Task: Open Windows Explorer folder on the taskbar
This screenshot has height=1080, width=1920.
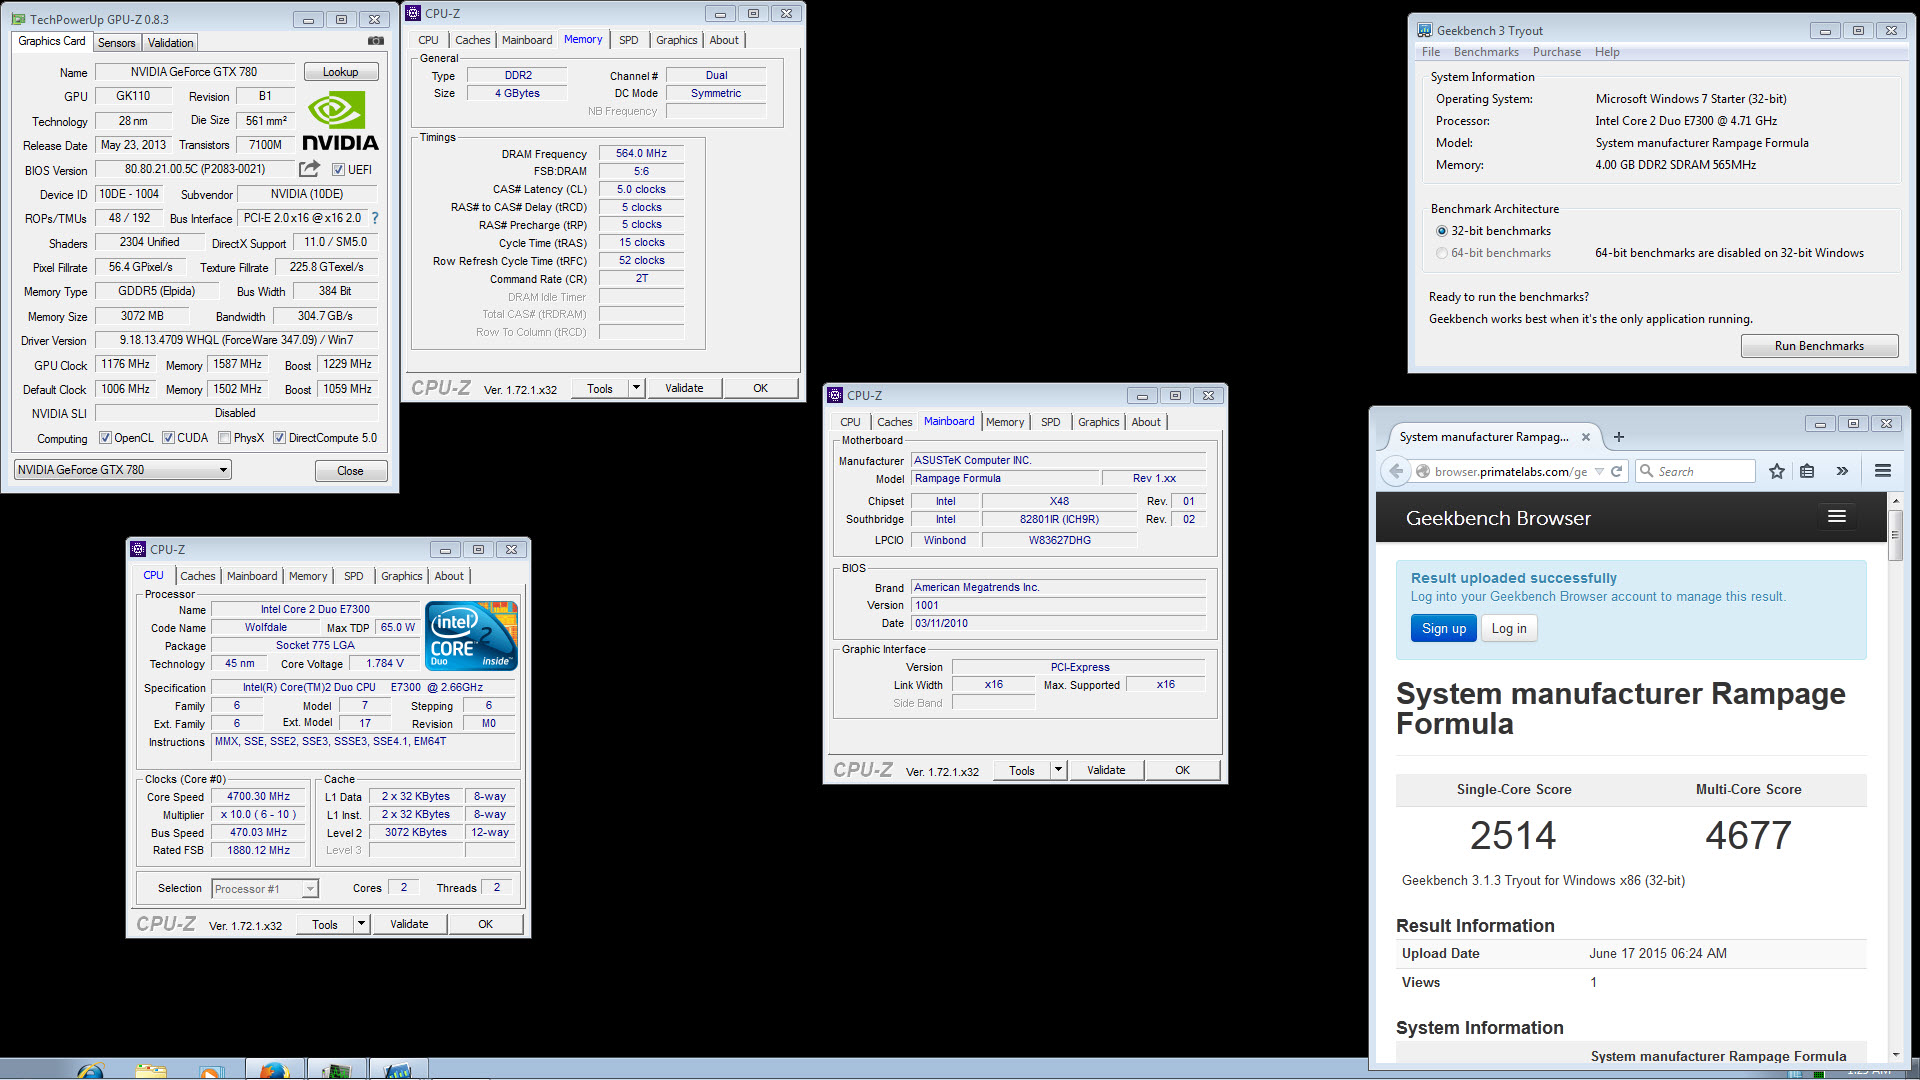Action: 151,1070
